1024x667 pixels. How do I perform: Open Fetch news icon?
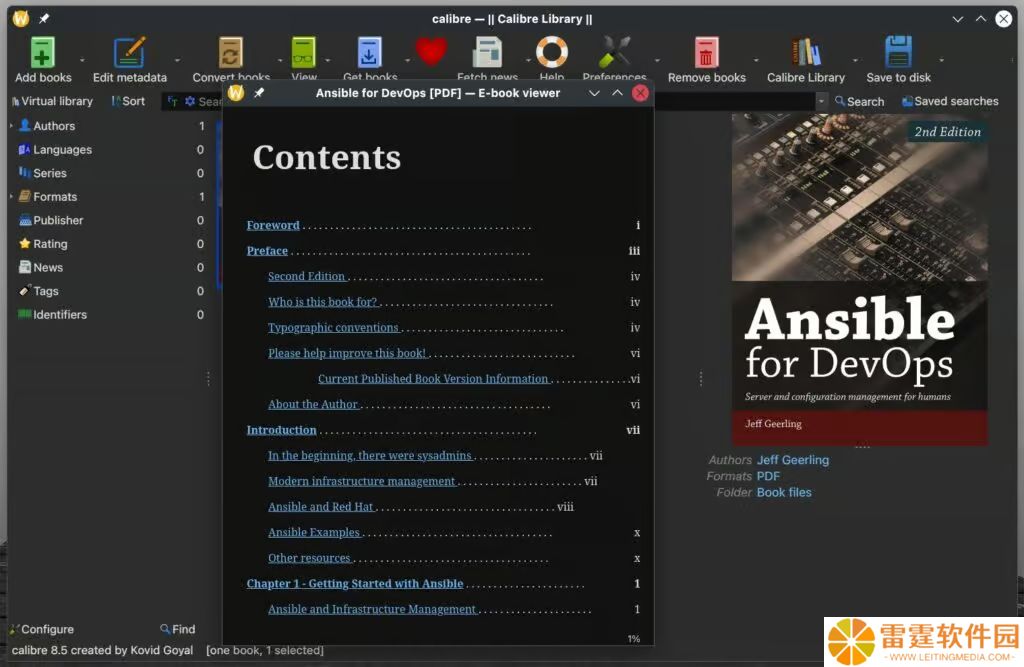tap(487, 52)
